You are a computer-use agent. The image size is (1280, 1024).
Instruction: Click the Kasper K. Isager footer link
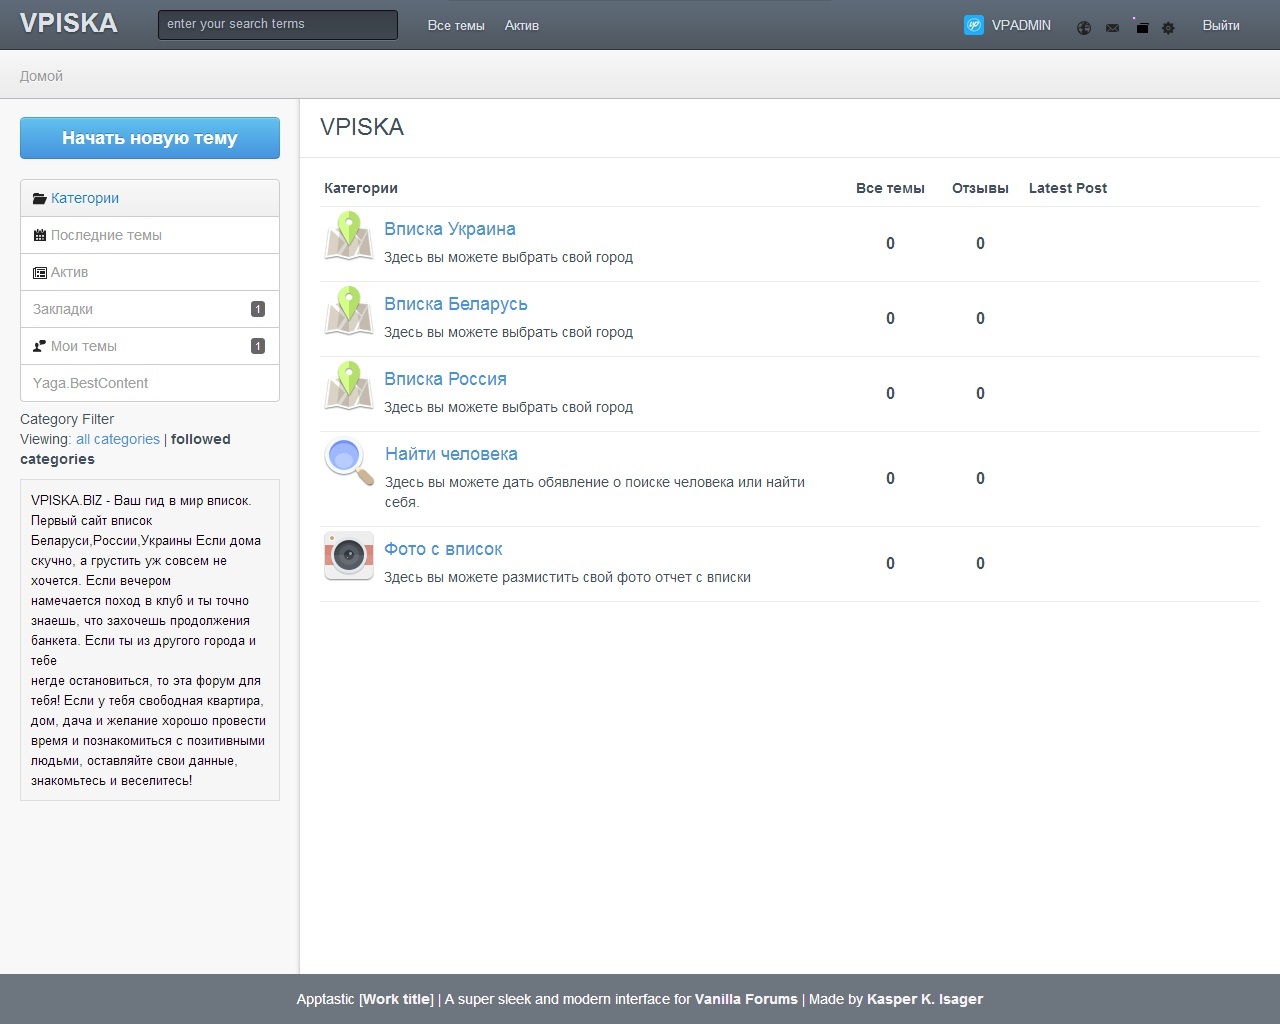(925, 999)
